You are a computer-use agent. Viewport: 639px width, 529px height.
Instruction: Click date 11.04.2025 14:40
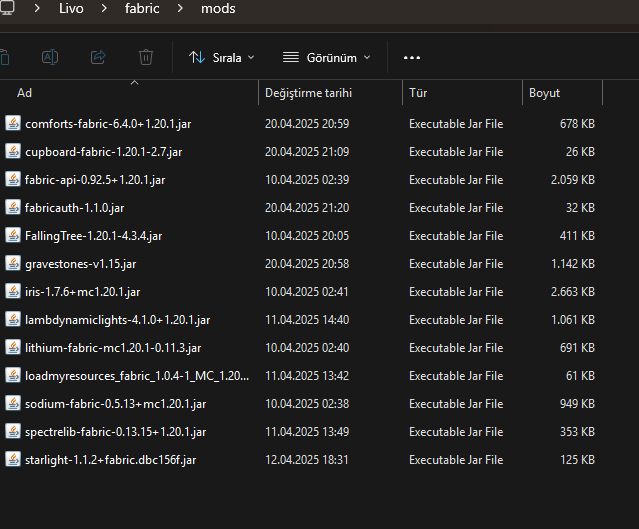point(307,320)
